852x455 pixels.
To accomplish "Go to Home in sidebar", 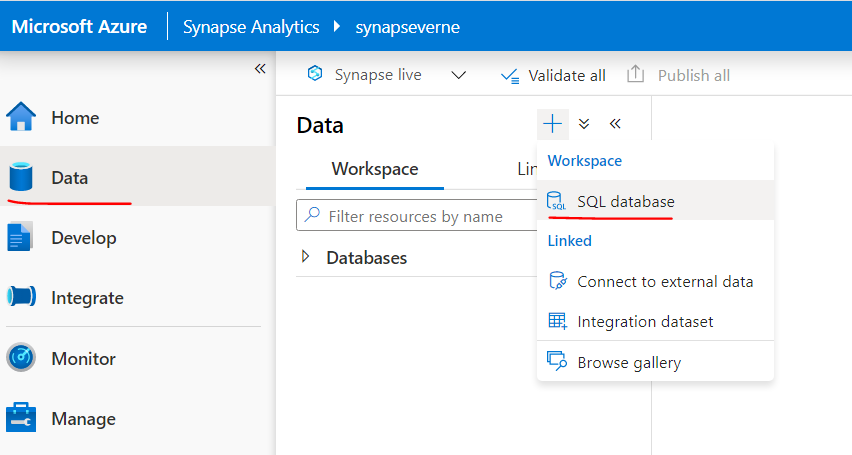I will tap(75, 117).
